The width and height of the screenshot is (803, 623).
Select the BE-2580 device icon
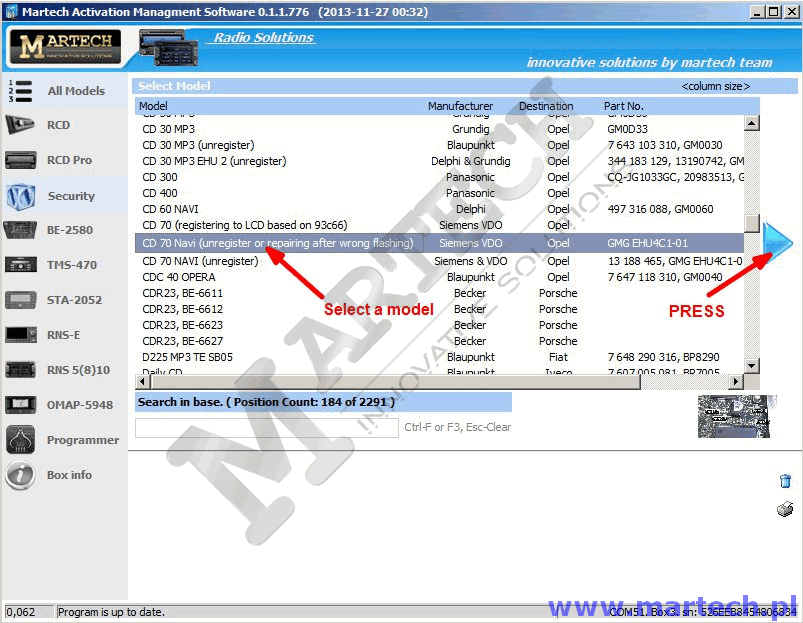coord(20,230)
